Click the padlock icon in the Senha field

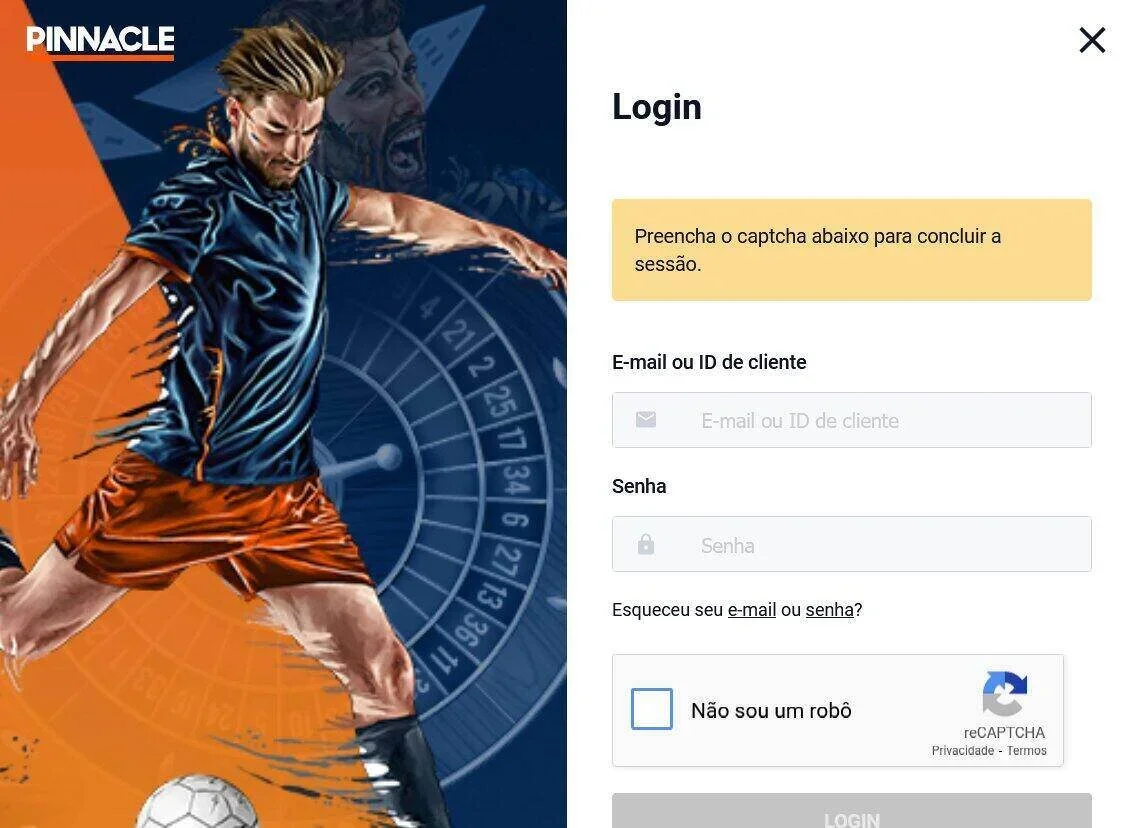click(646, 545)
